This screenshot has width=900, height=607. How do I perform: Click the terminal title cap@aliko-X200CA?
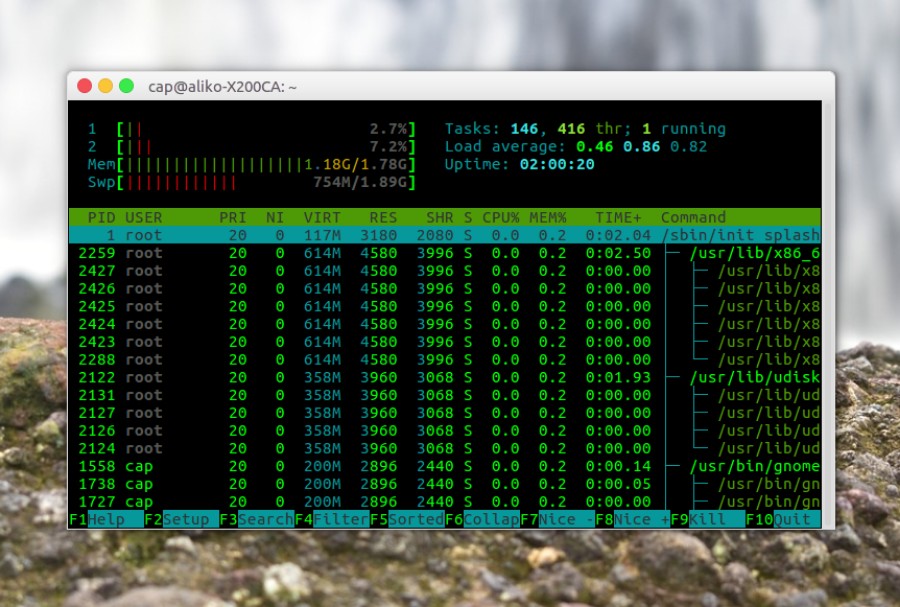(223, 87)
